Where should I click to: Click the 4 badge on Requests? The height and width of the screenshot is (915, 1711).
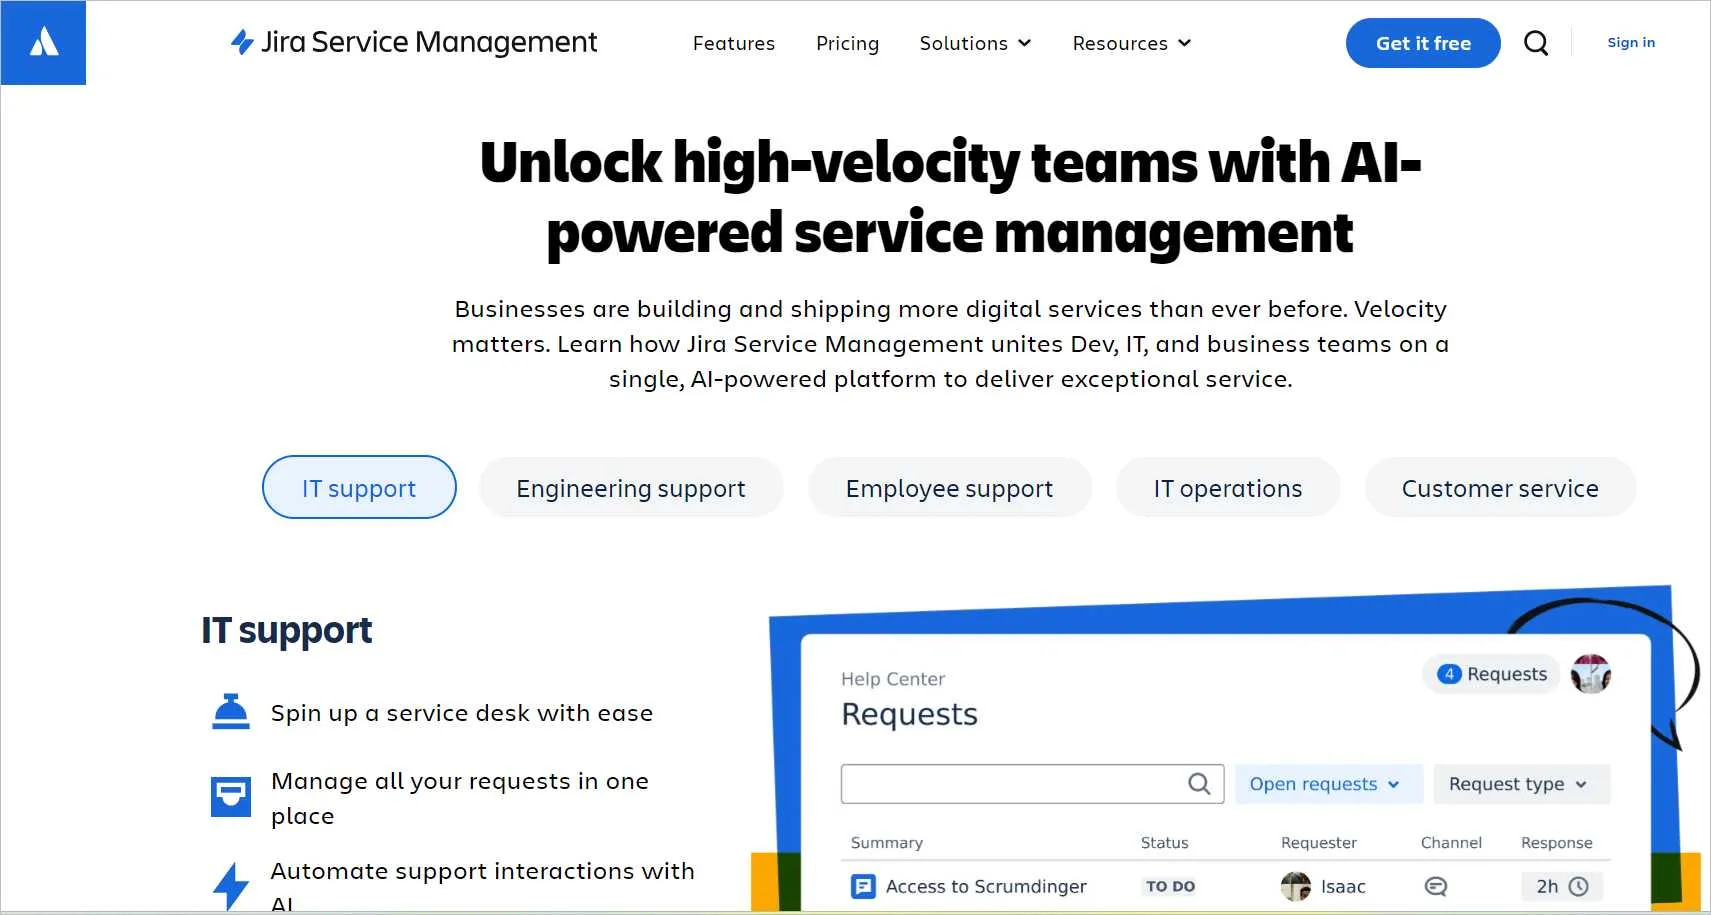(x=1449, y=674)
